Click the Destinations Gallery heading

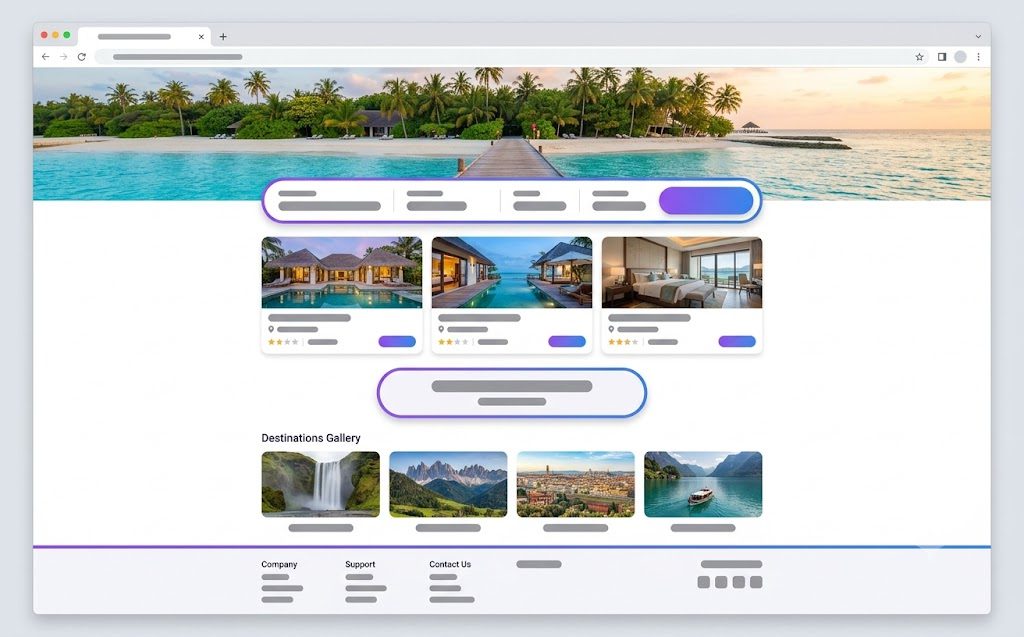coord(311,438)
